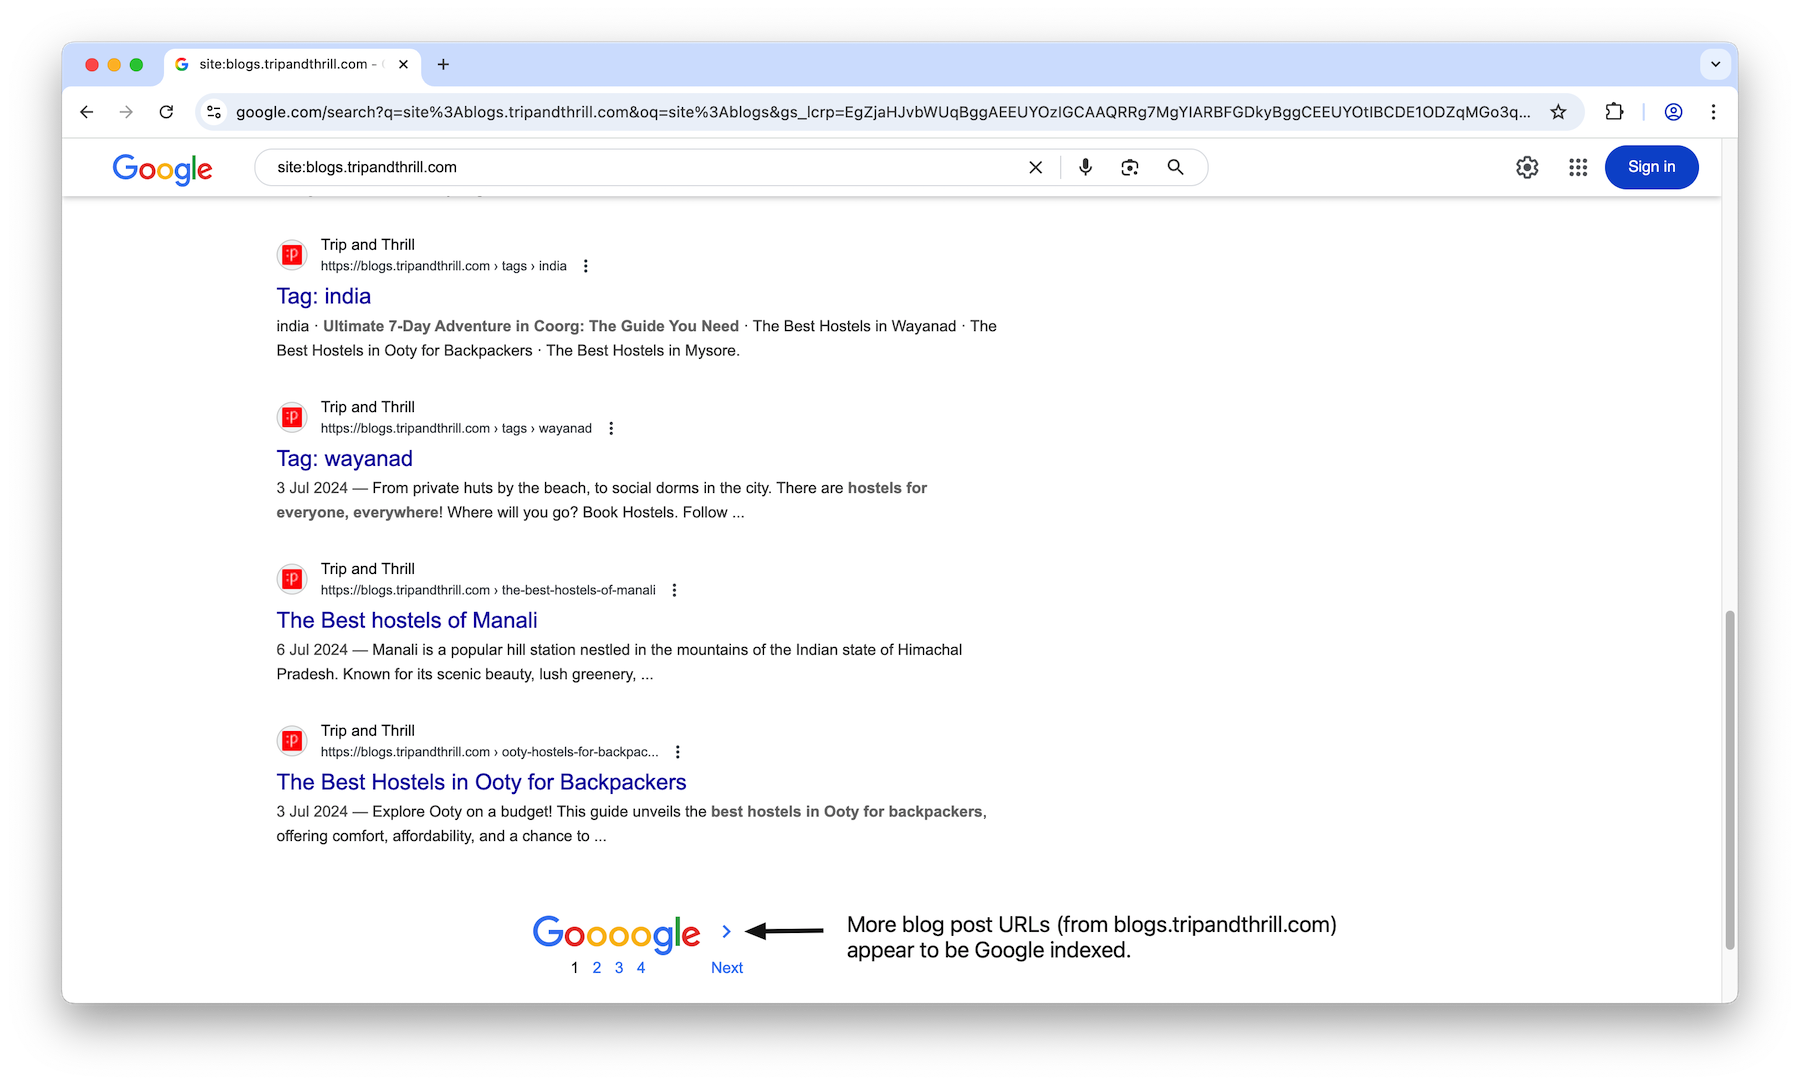Image resolution: width=1800 pixels, height=1085 pixels.
Task: Submit search with the magnifying glass icon
Action: pyautogui.click(x=1176, y=167)
